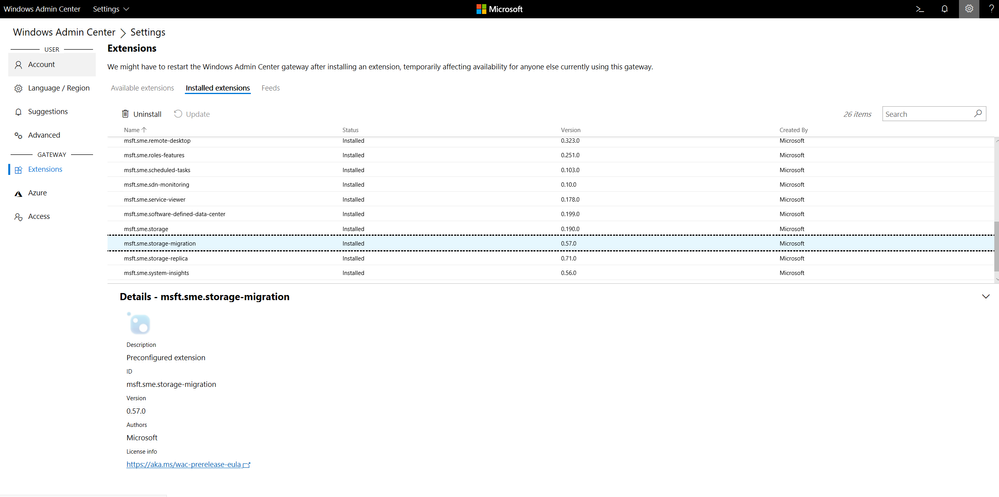The image size is (999, 497).
Task: Select the msft.sme.storage-replica row
Action: [x=550, y=259]
